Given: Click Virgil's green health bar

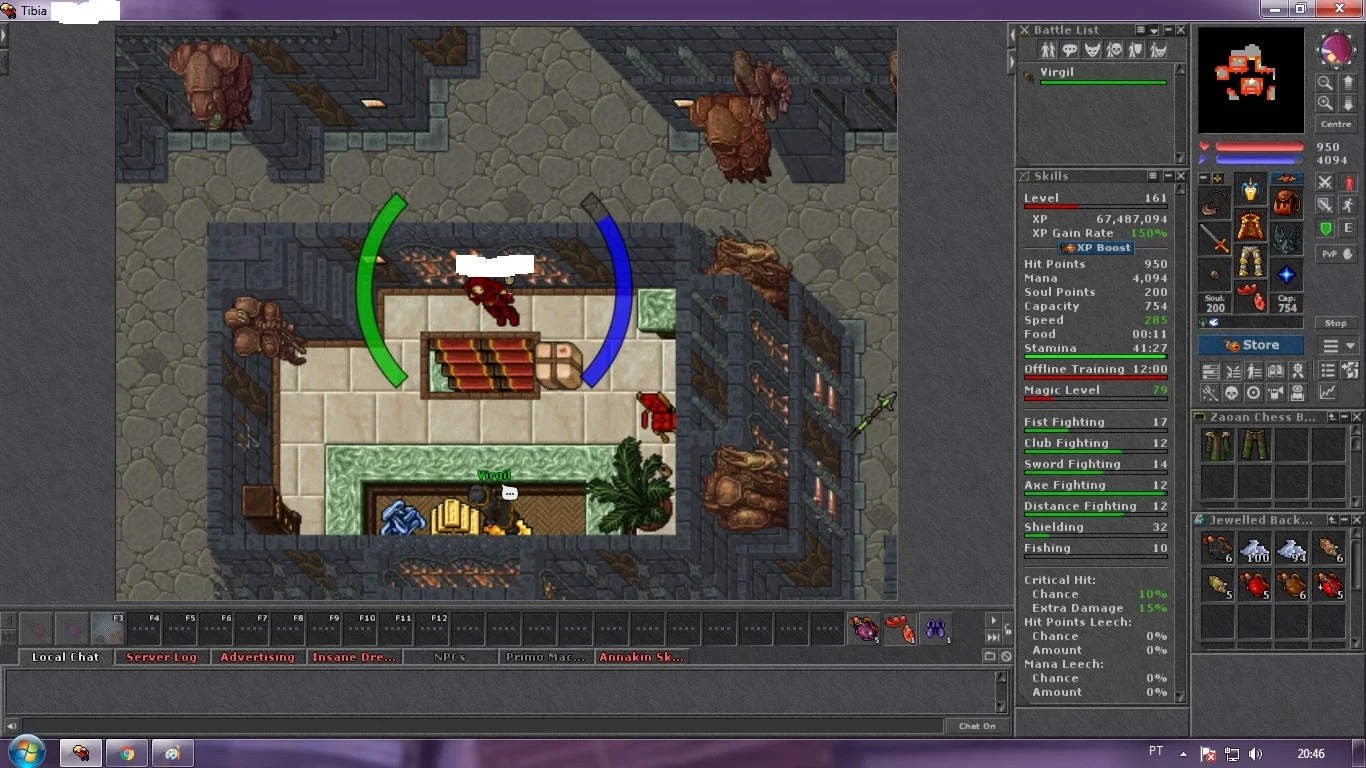Looking at the screenshot, I should pyautogui.click(x=1104, y=83).
